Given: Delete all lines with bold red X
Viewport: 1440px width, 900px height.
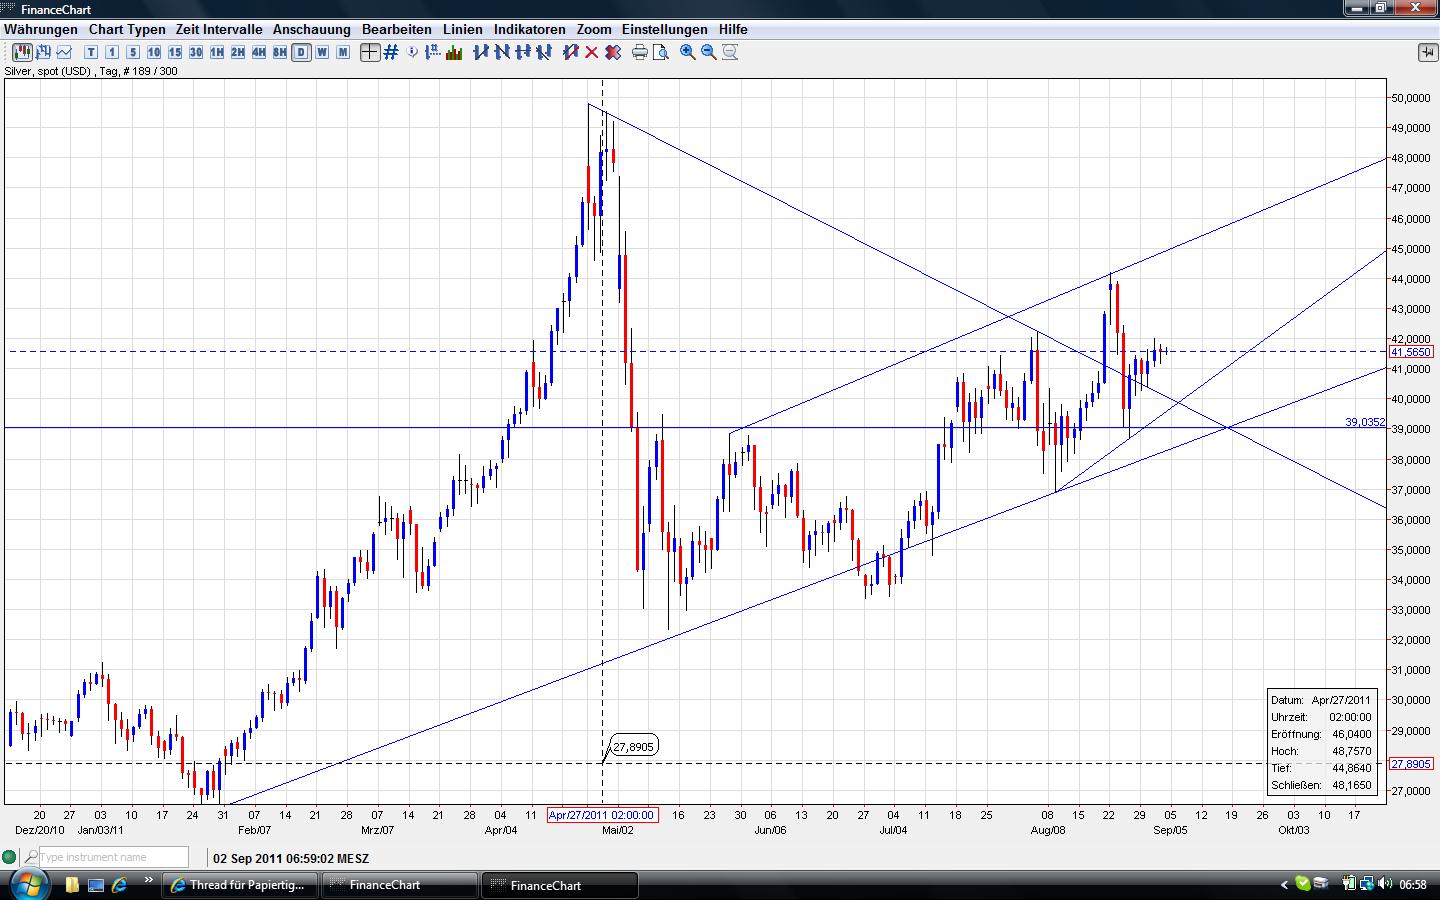Looking at the screenshot, I should pyautogui.click(x=613, y=52).
